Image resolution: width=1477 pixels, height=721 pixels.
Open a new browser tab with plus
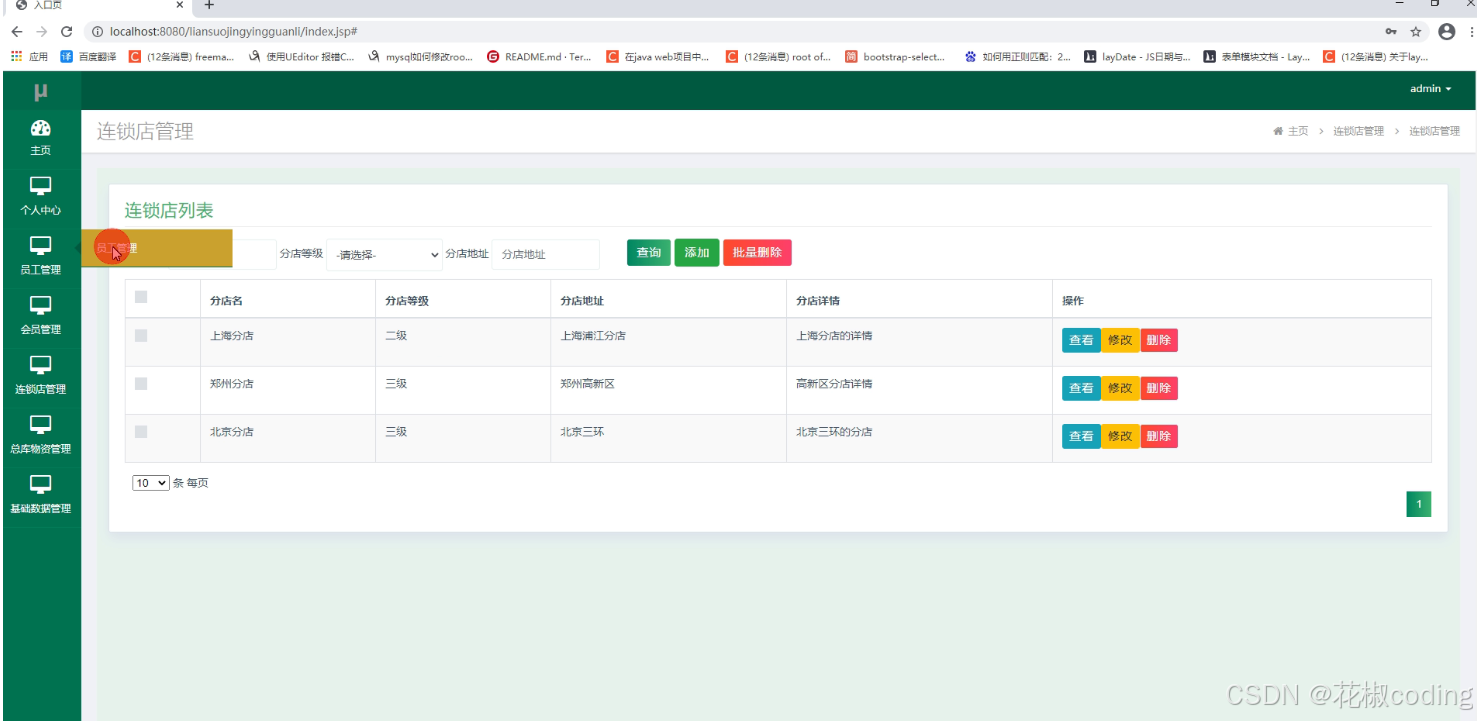(x=209, y=5)
